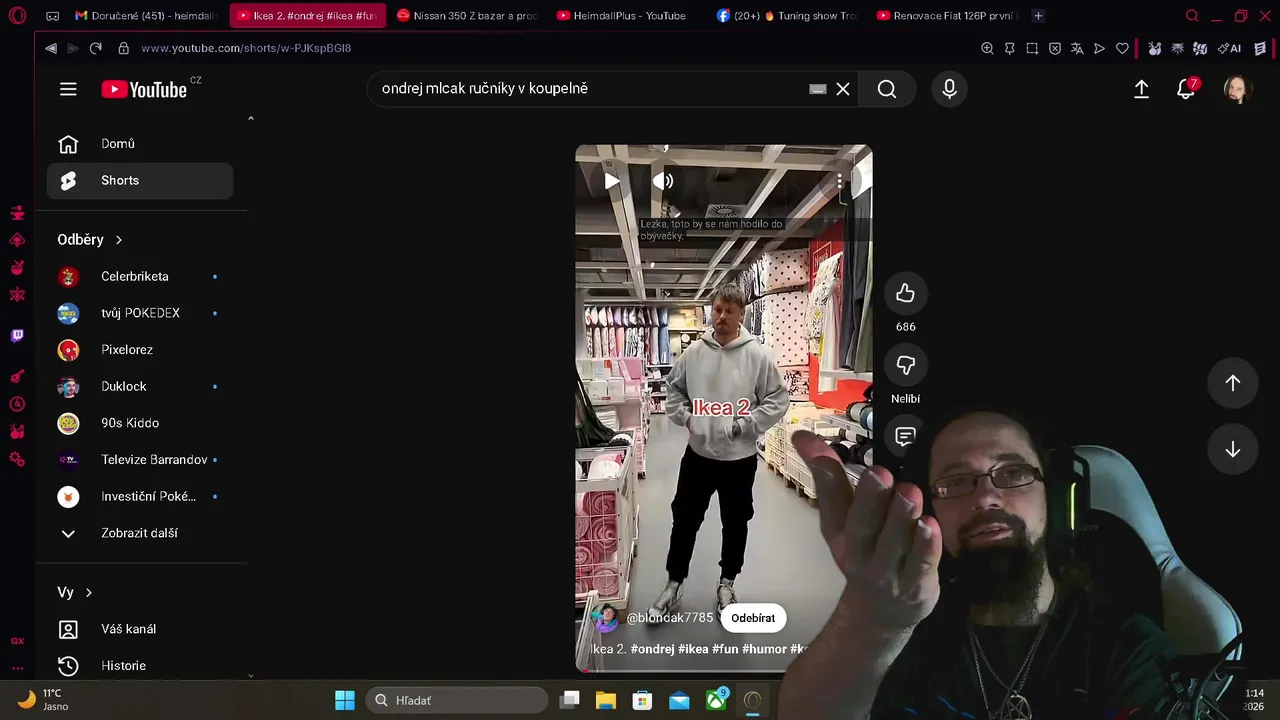Viewport: 1280px width, 720px height.
Task: Go to next short with down arrow
Action: point(1232,450)
